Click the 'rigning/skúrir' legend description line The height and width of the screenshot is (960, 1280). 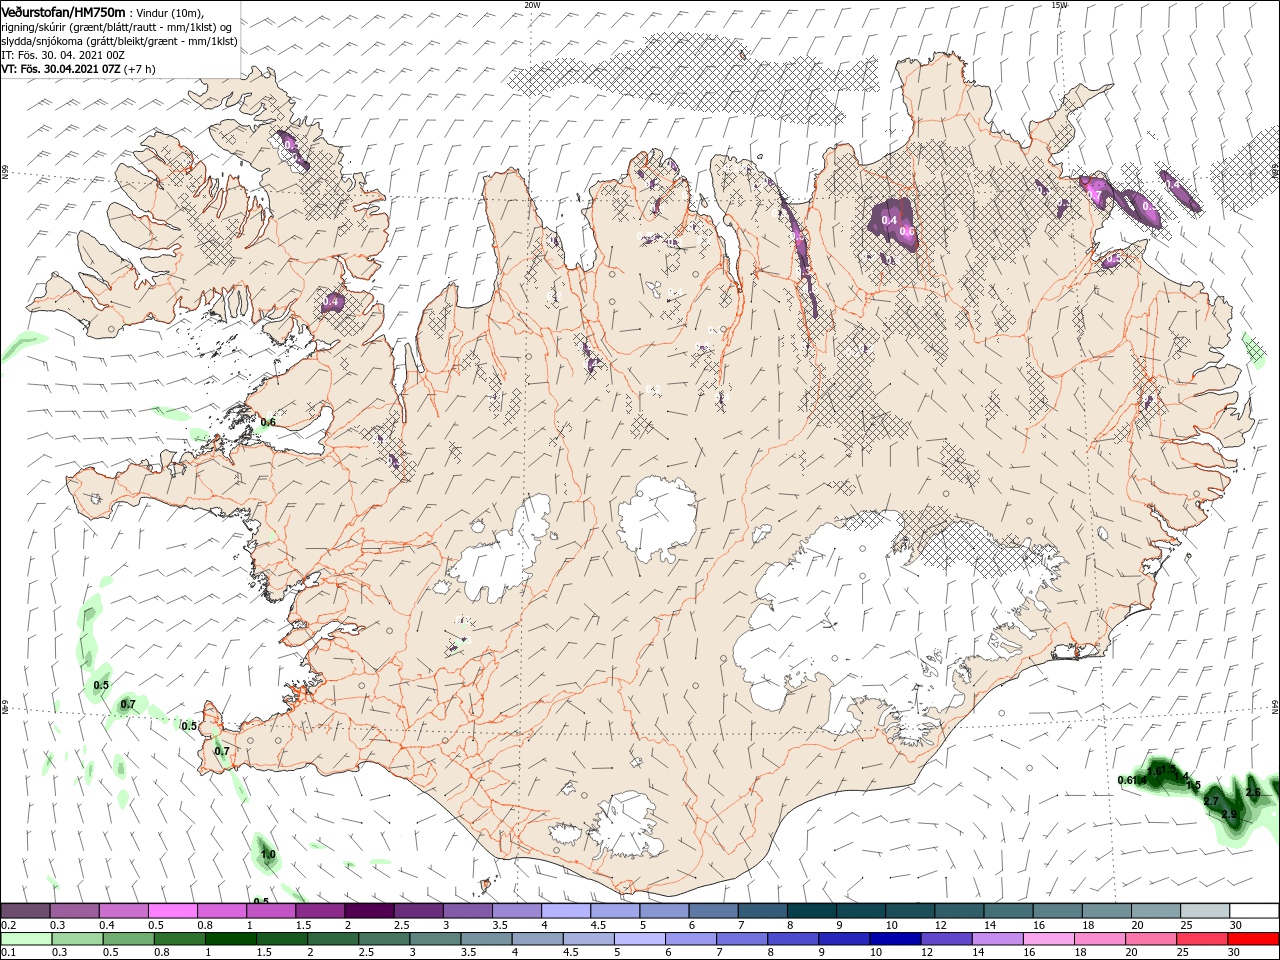coord(117,27)
